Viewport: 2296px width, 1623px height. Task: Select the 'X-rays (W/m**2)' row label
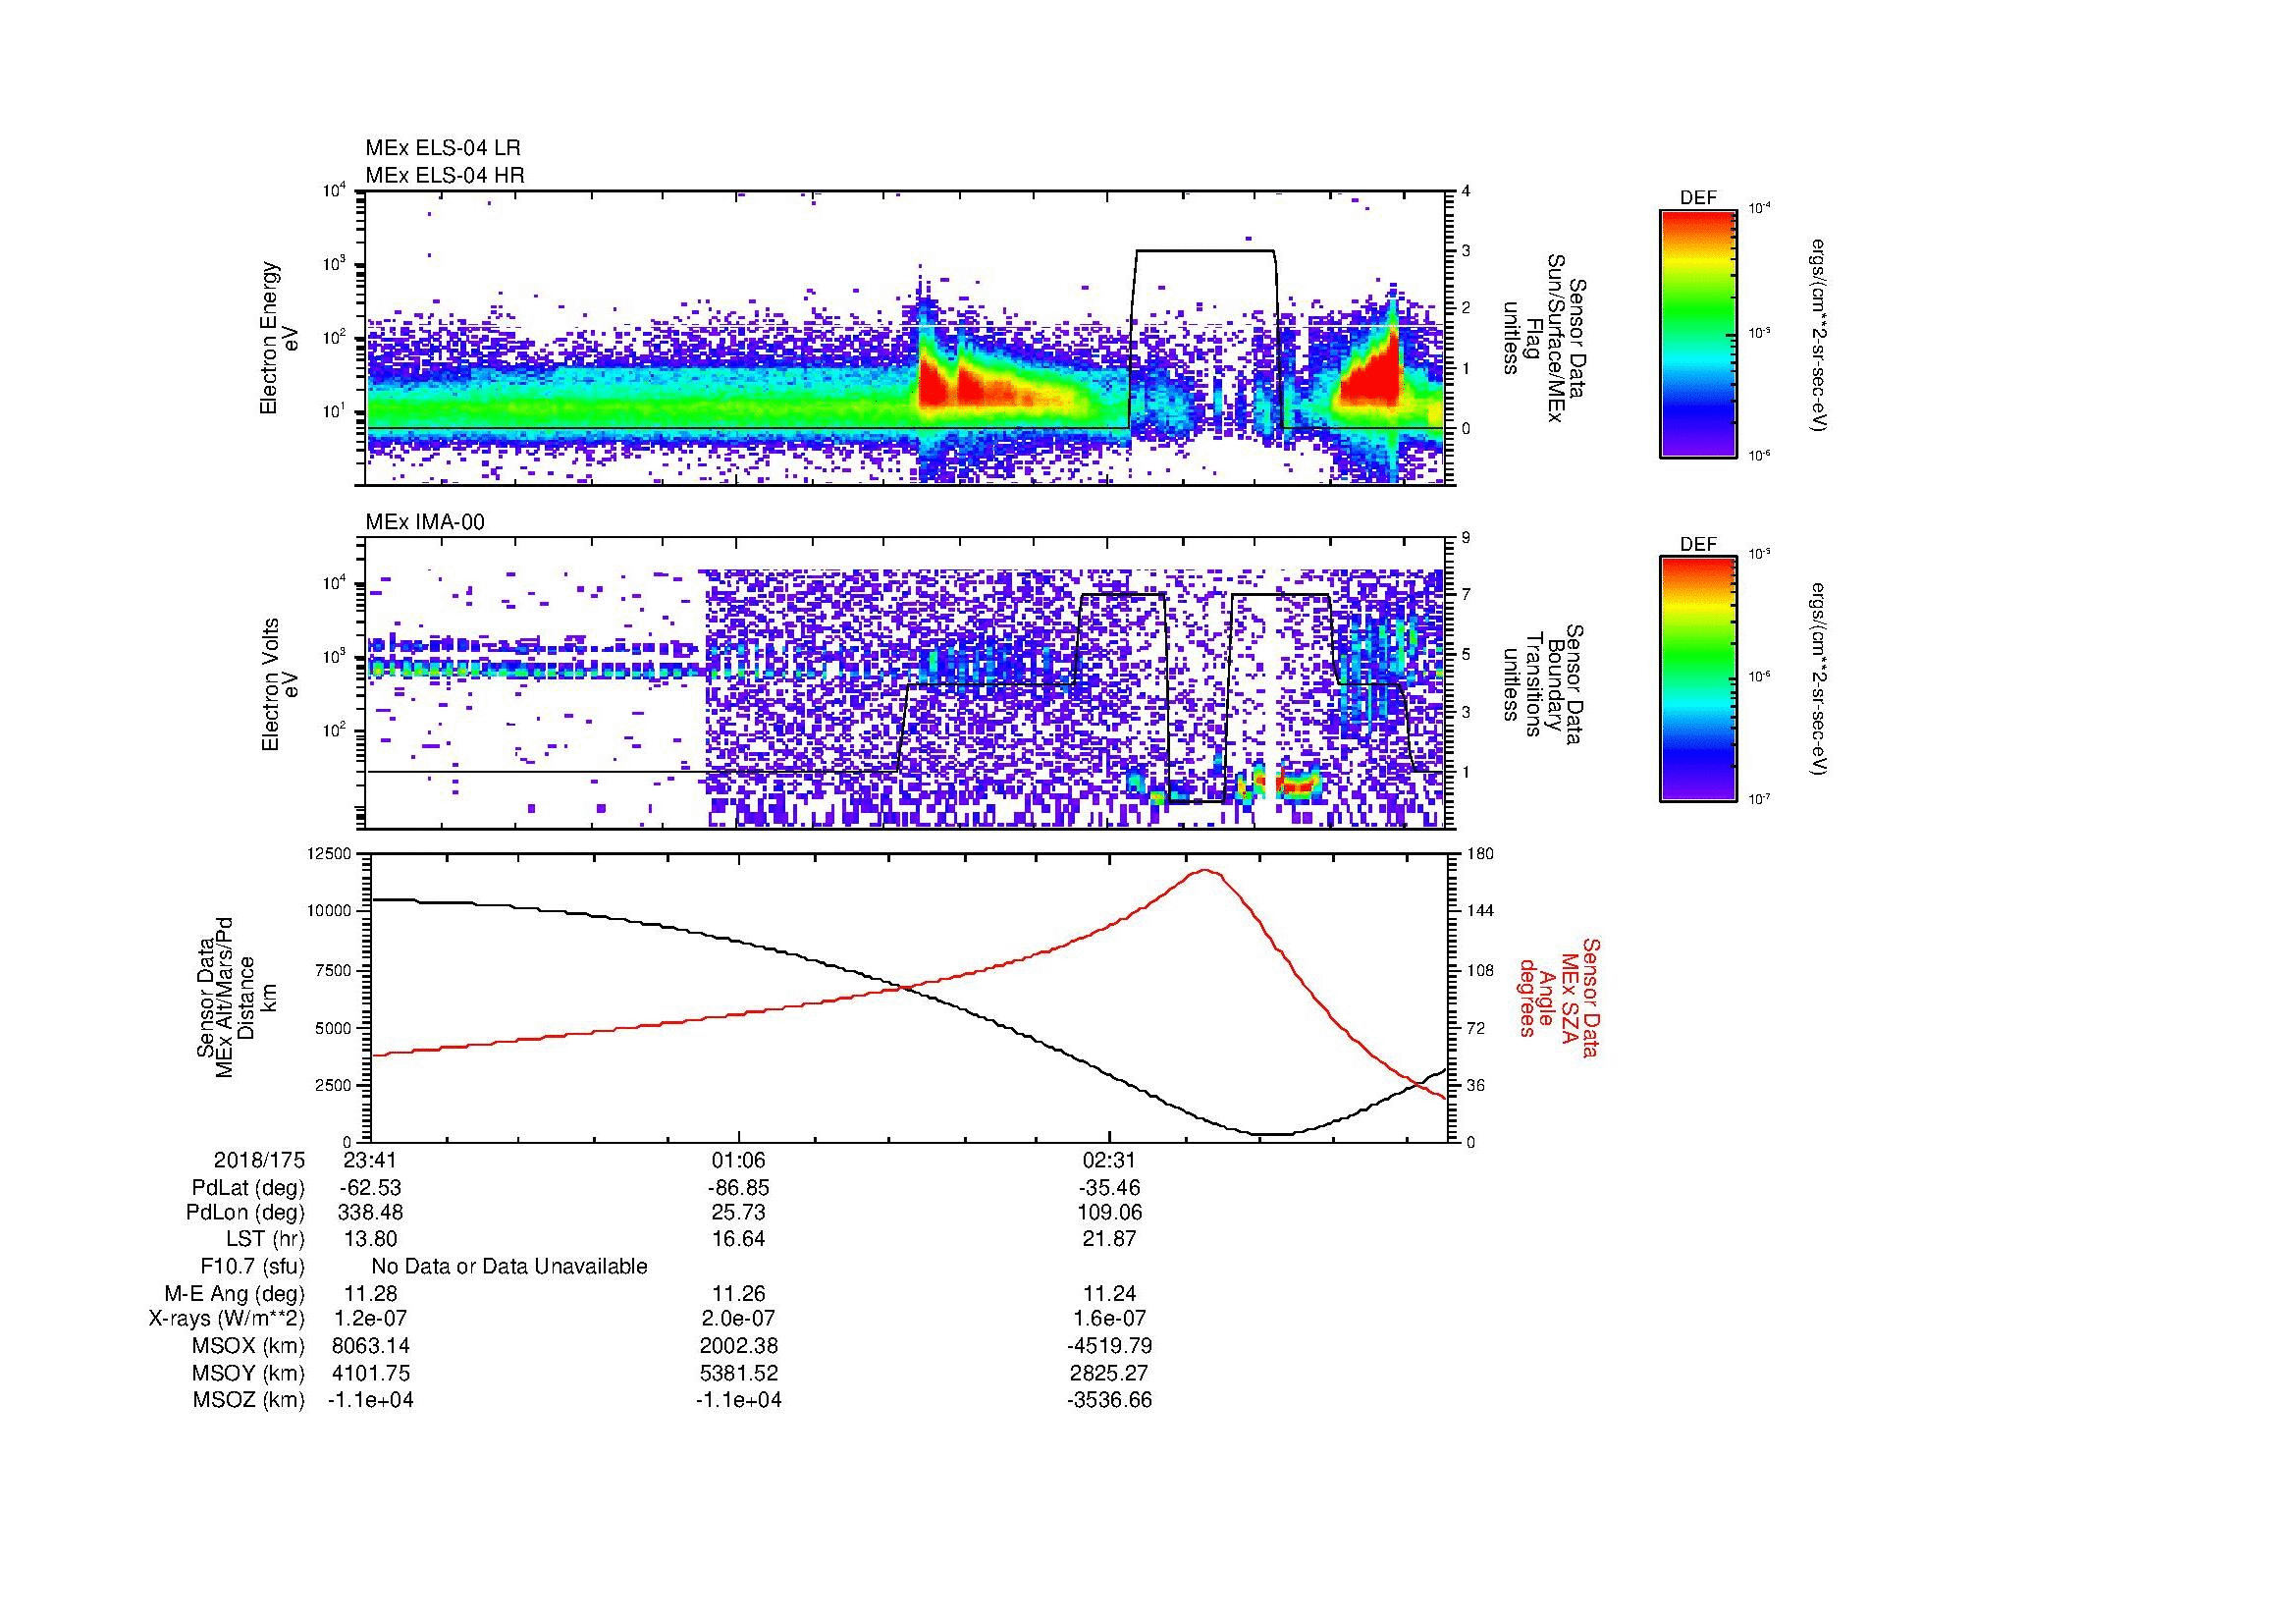227,1319
